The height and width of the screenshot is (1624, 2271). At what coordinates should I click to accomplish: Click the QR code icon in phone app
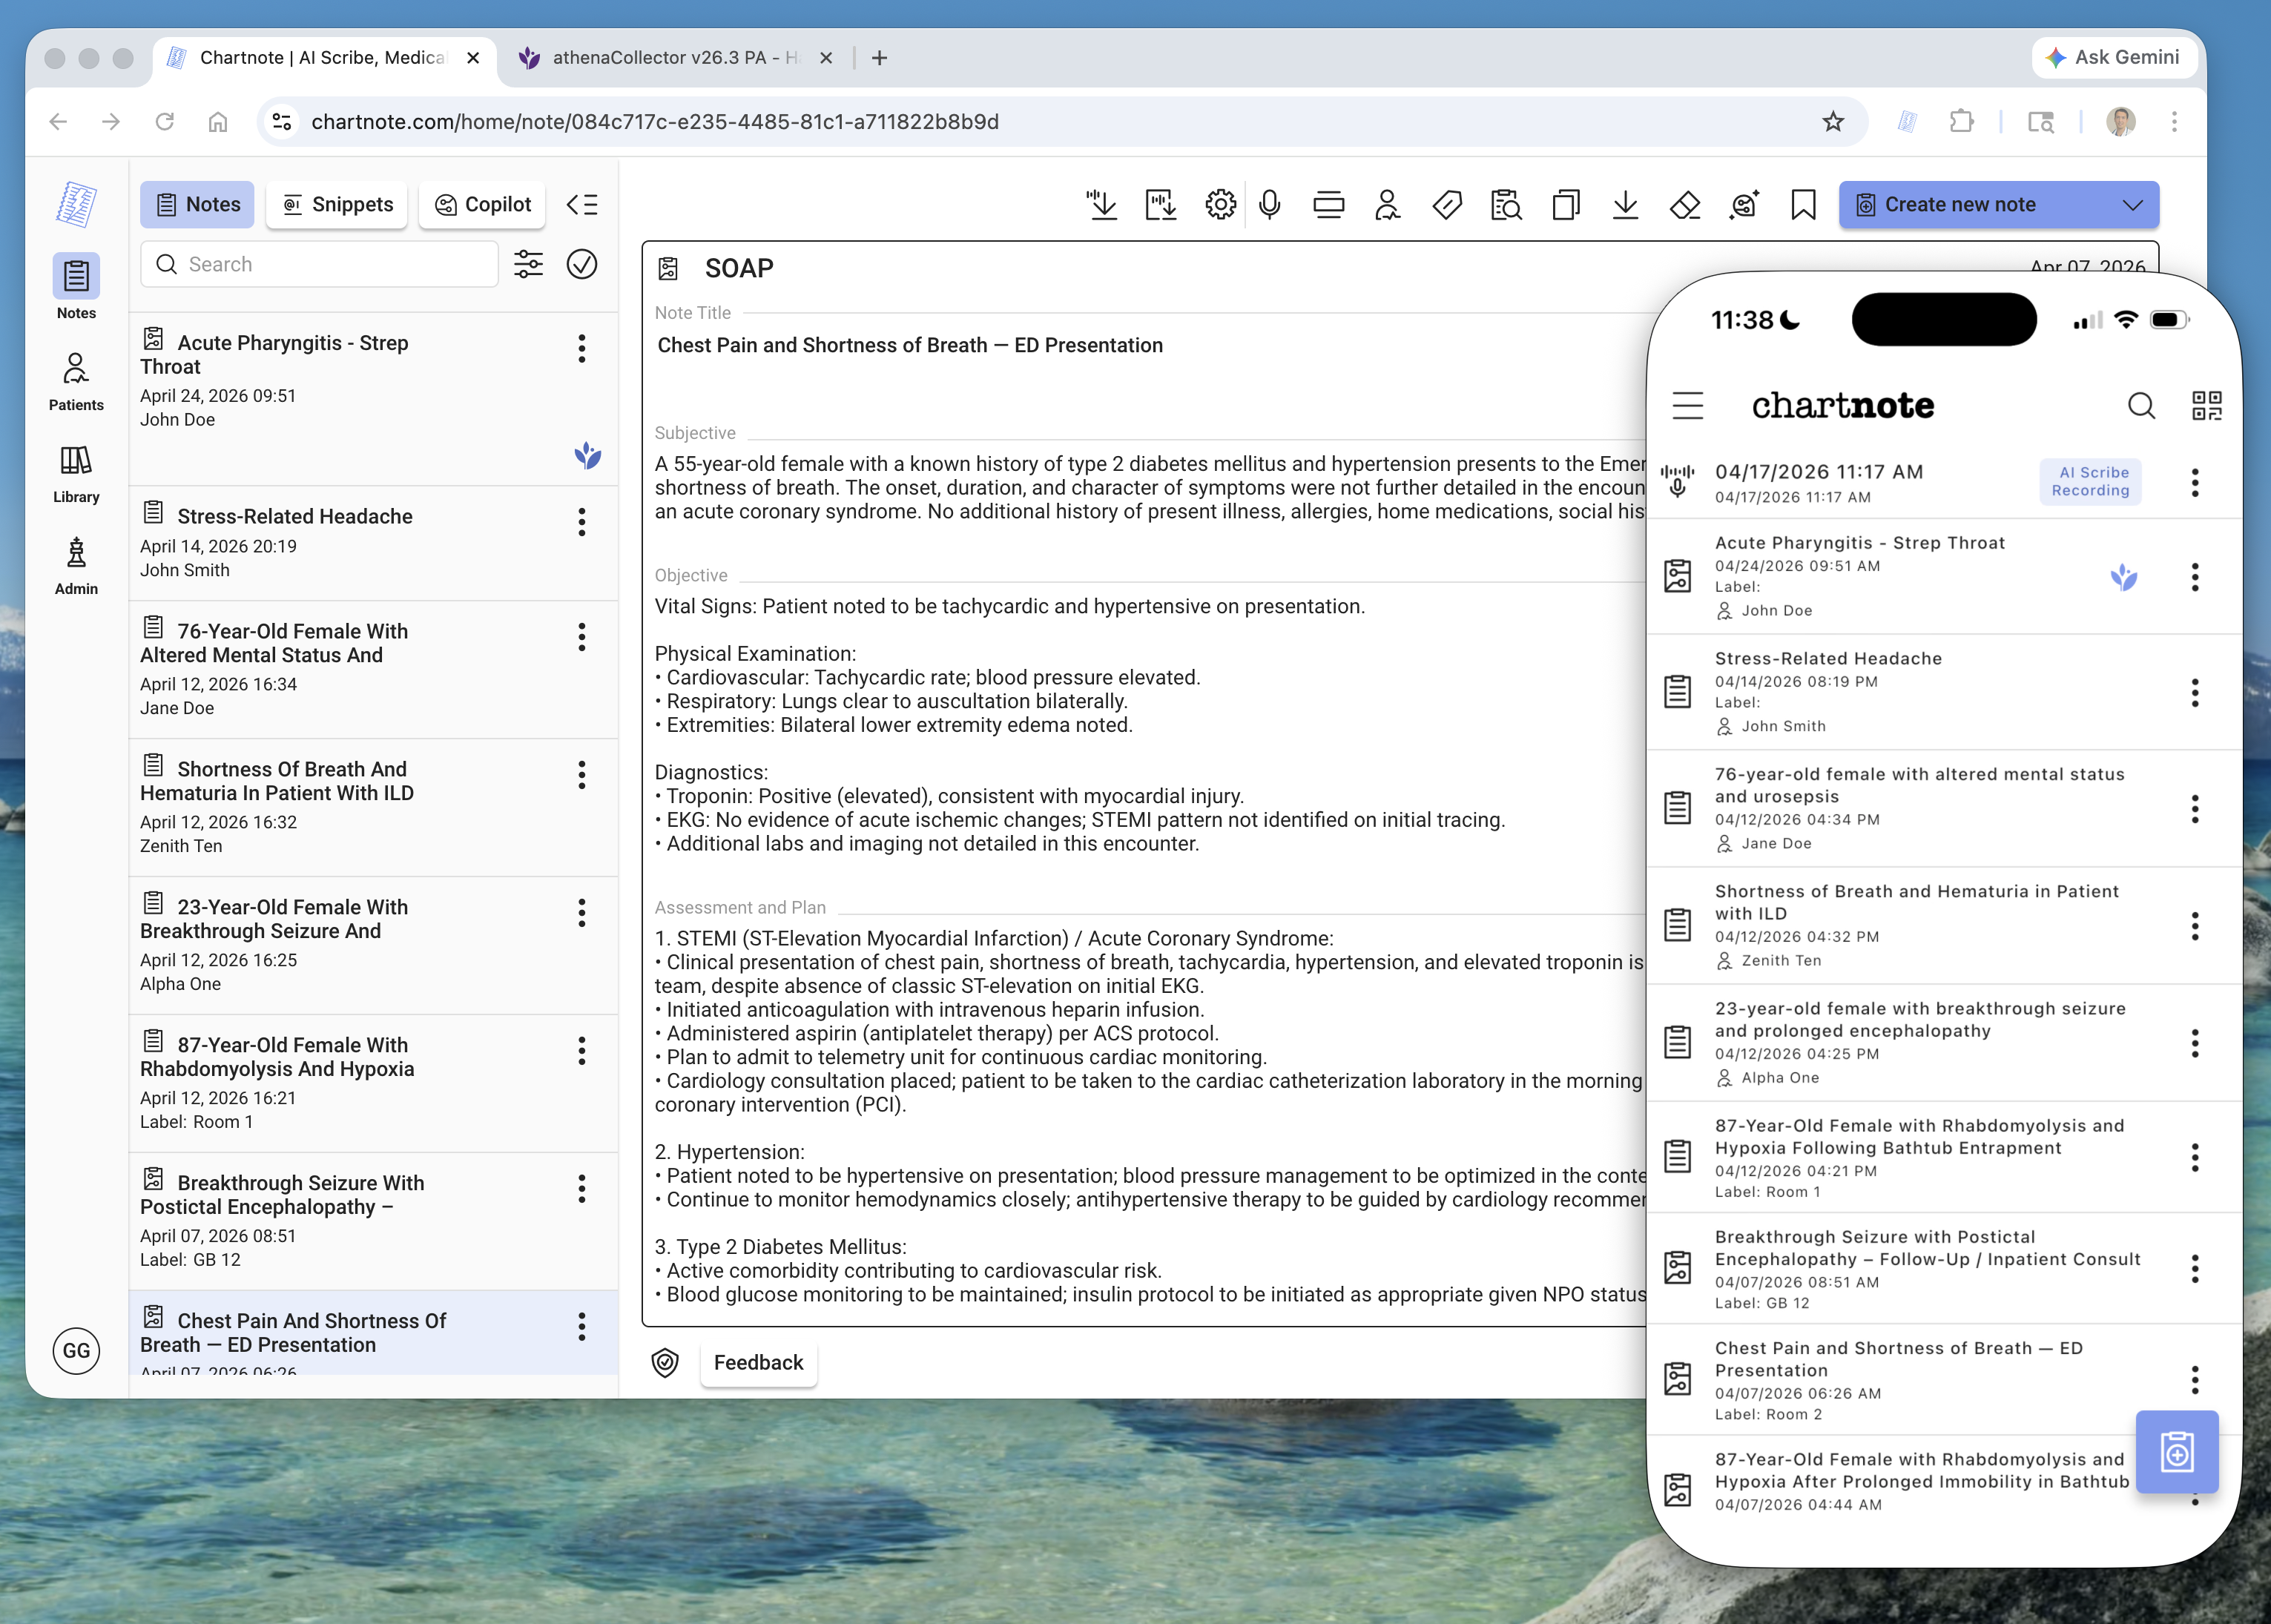2206,405
